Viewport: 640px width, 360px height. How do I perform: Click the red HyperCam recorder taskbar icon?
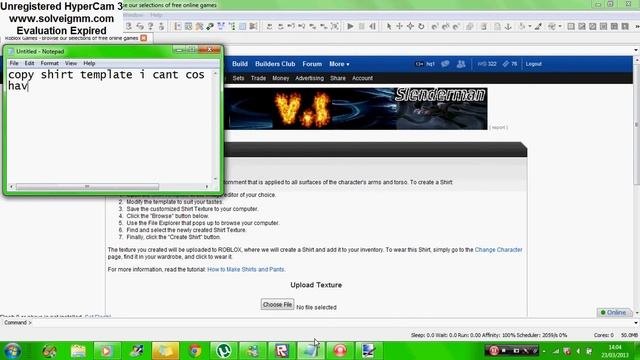coord(340,351)
